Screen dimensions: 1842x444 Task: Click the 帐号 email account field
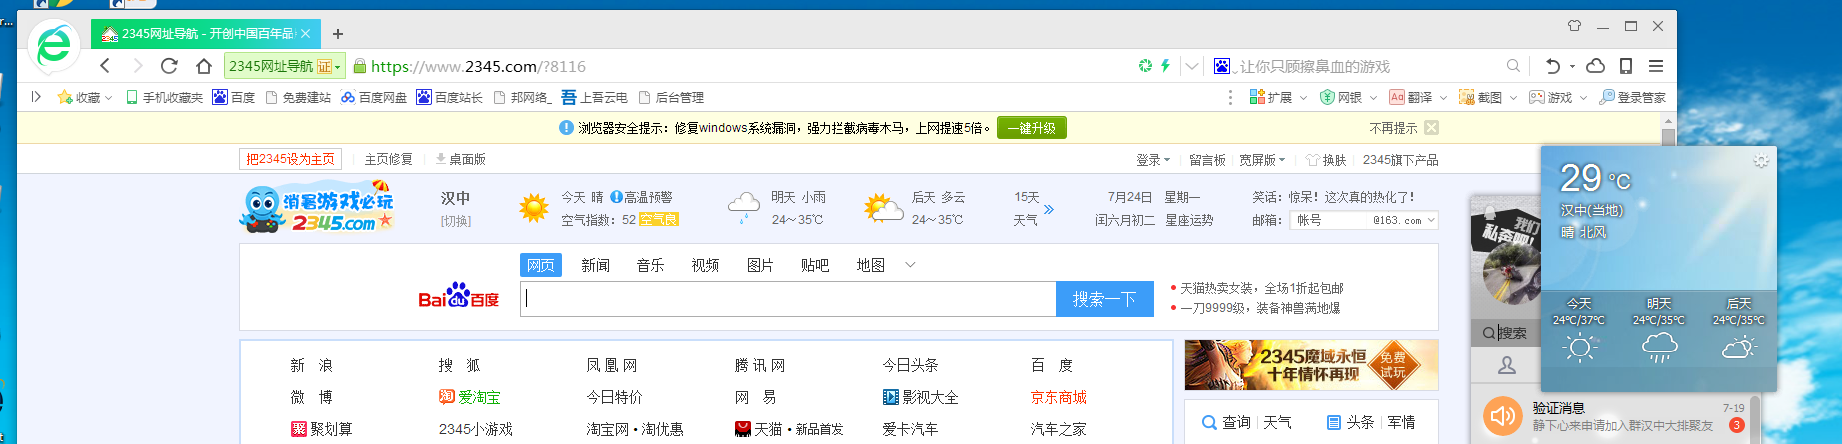pyautogui.click(x=1330, y=220)
